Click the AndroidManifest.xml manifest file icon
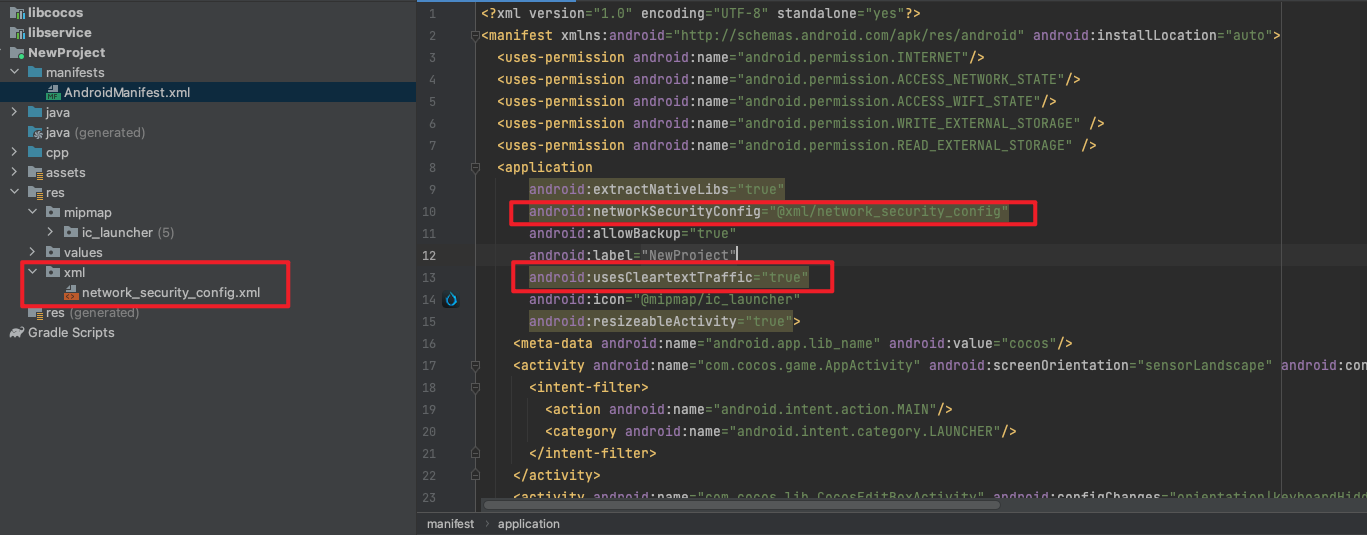This screenshot has height=535, width=1367. coord(53,93)
